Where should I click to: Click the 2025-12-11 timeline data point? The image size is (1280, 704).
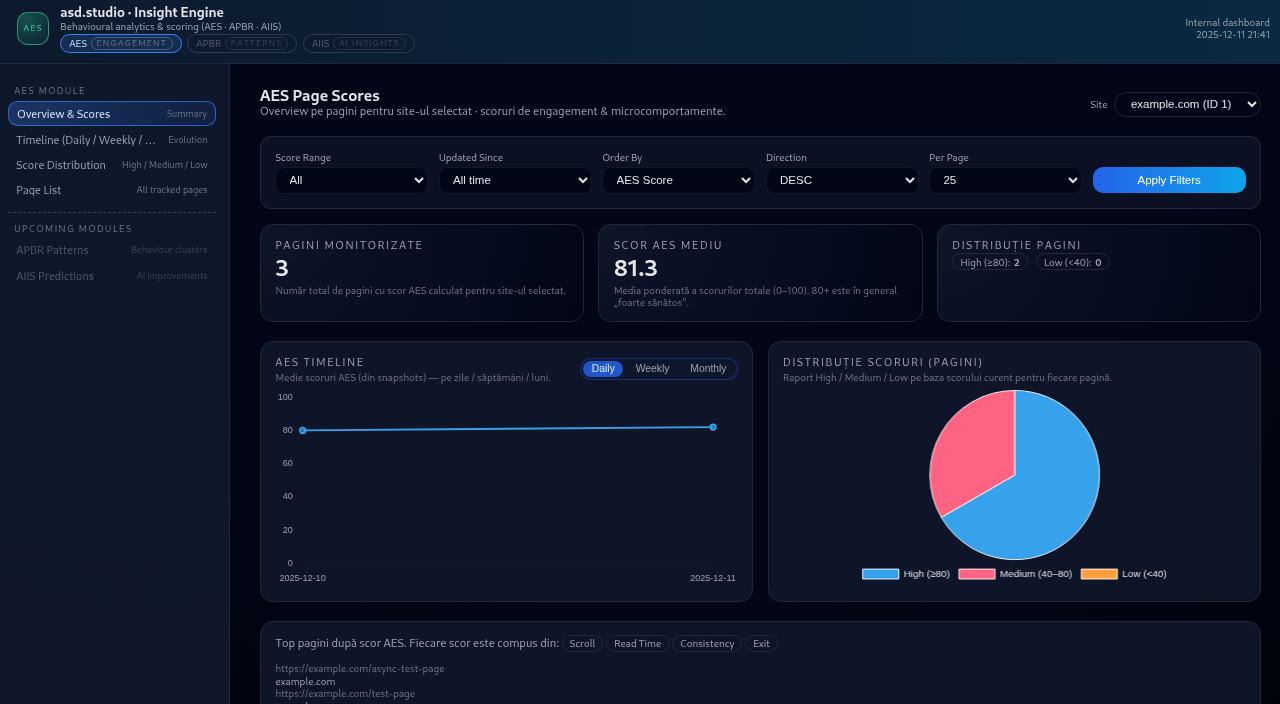[x=713, y=427]
